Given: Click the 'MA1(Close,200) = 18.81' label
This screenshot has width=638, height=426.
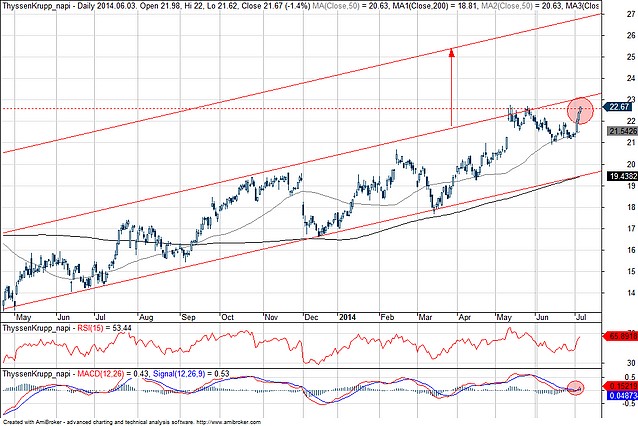Looking at the screenshot, I should (x=435, y=6).
